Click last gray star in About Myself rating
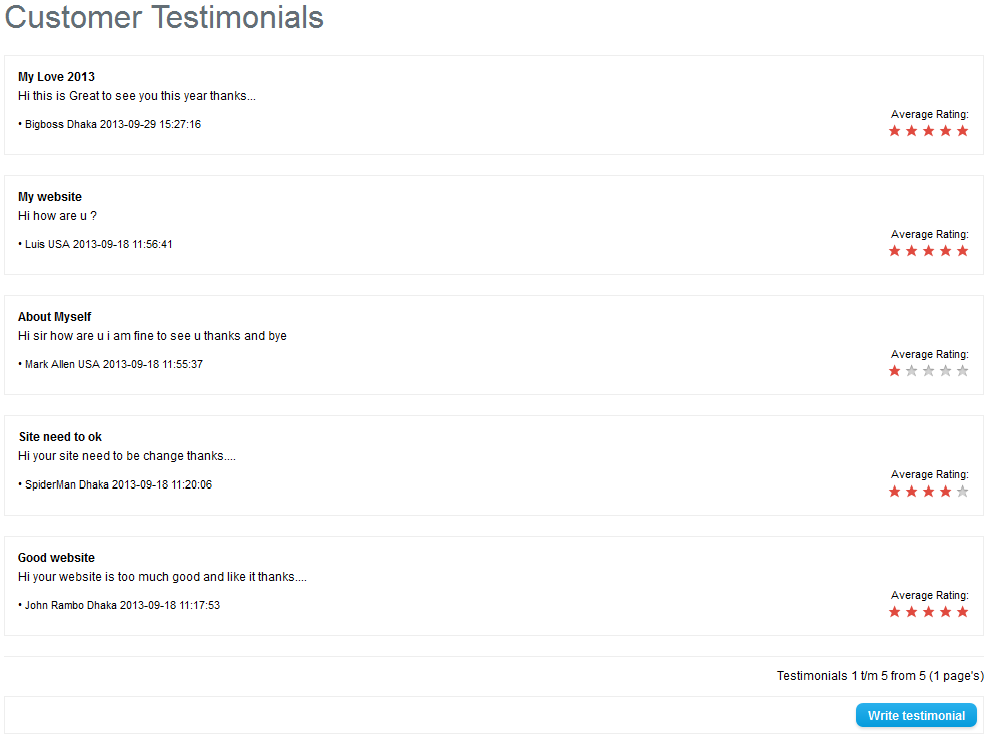The width and height of the screenshot is (990, 740). point(963,371)
